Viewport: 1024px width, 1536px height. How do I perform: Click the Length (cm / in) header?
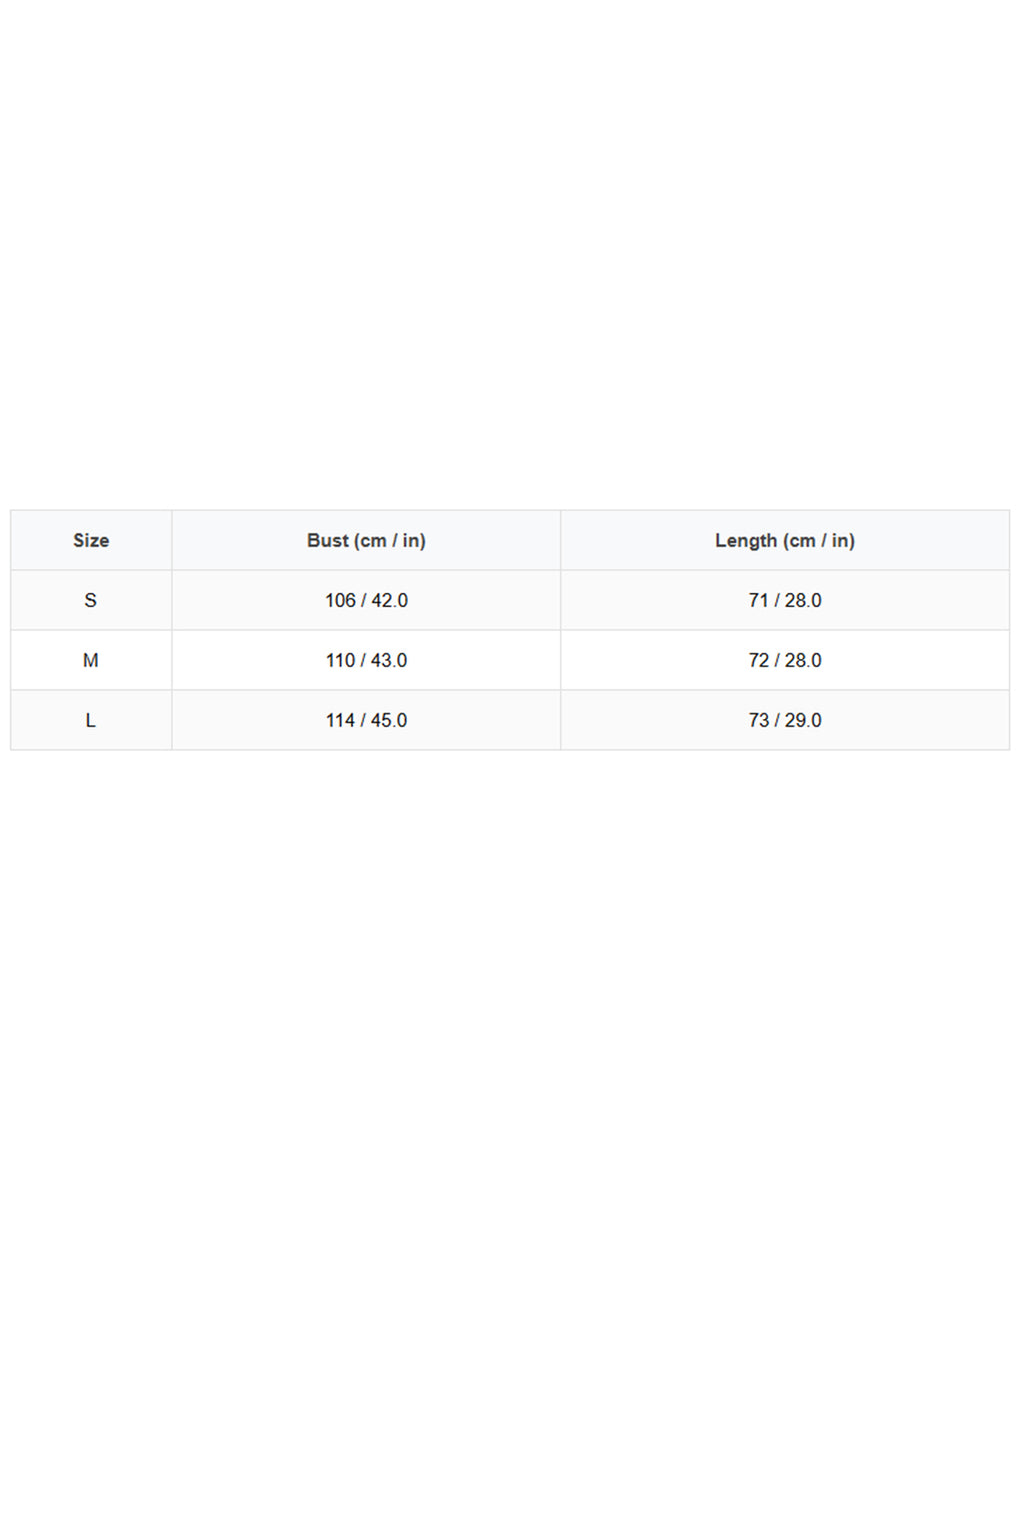[785, 540]
